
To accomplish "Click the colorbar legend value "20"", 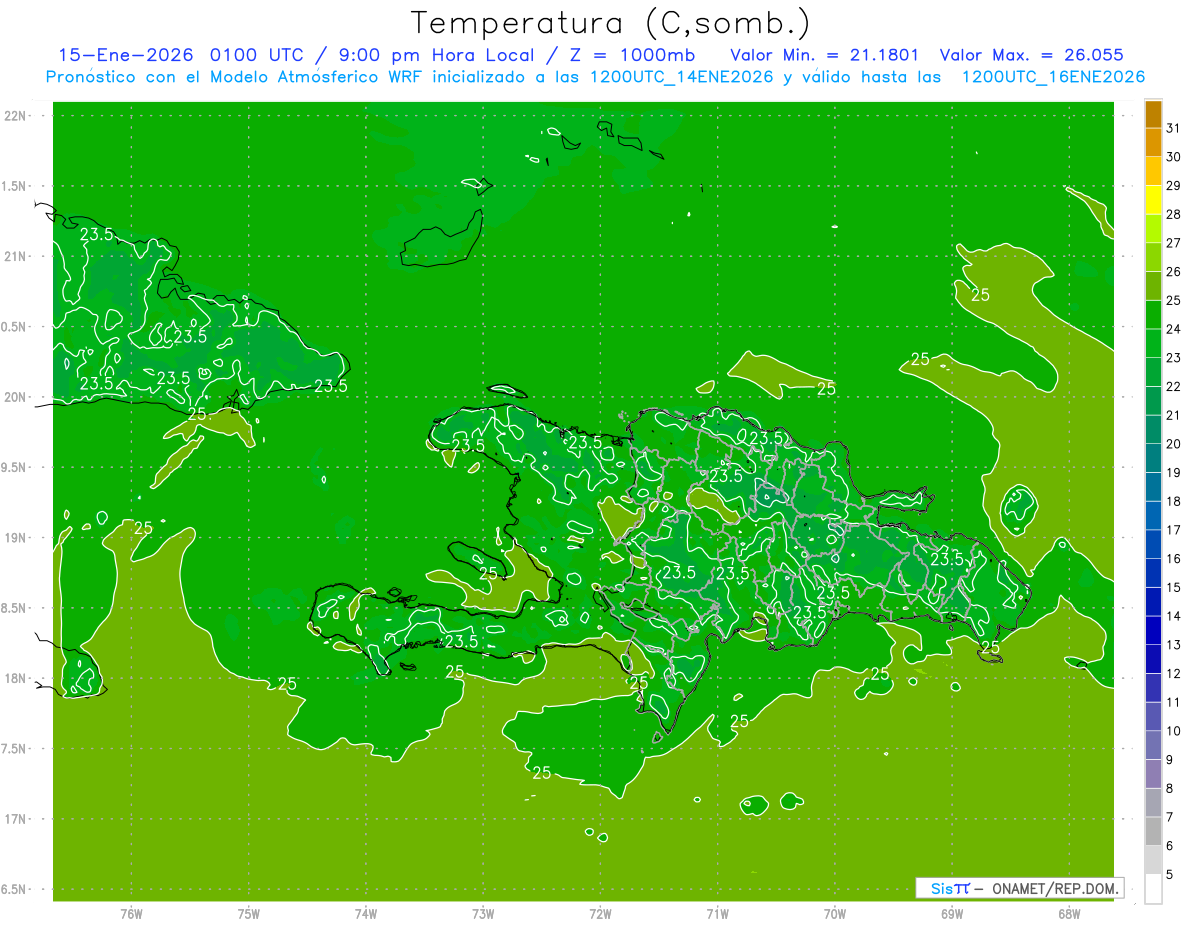I will coord(1173,444).
